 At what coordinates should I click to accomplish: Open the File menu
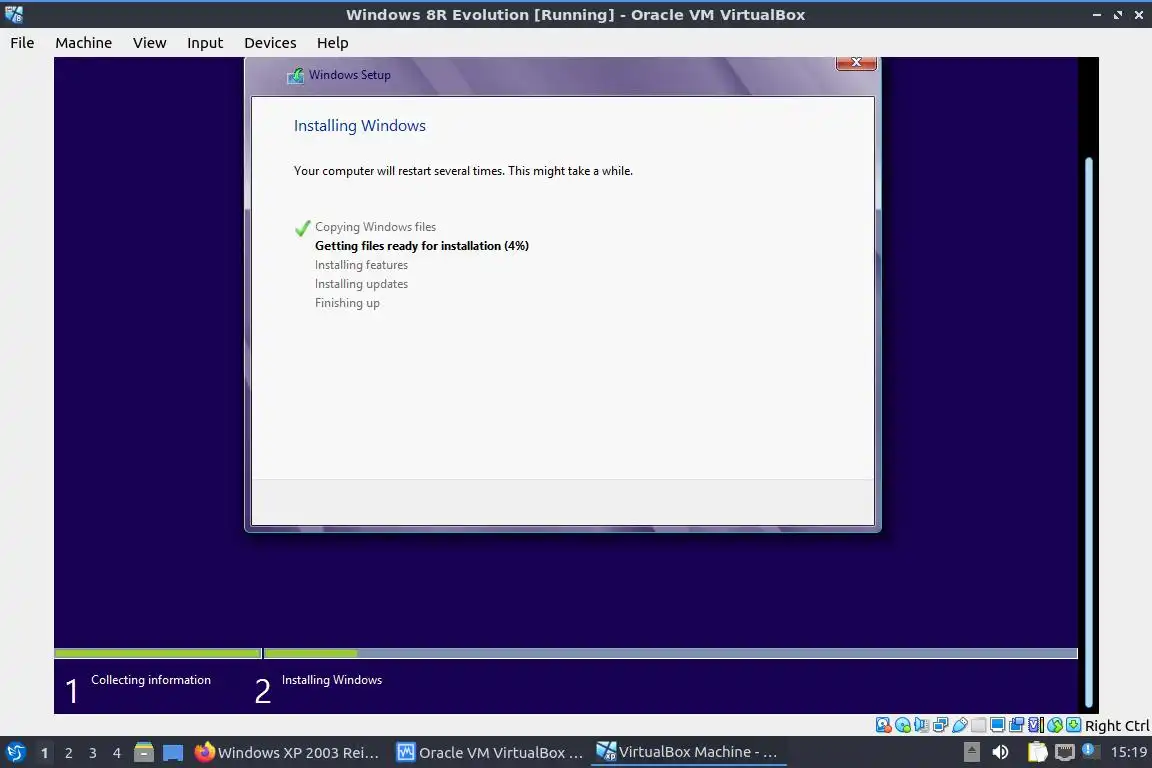(22, 43)
